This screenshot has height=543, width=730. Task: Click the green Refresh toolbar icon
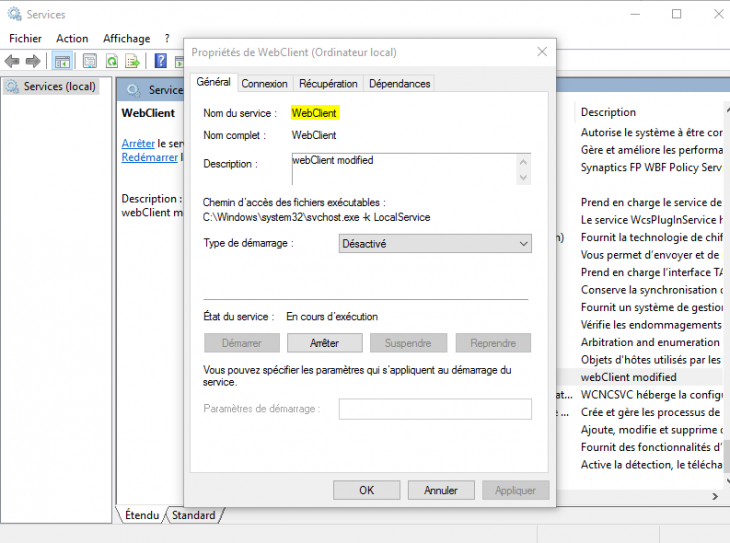coord(112,61)
